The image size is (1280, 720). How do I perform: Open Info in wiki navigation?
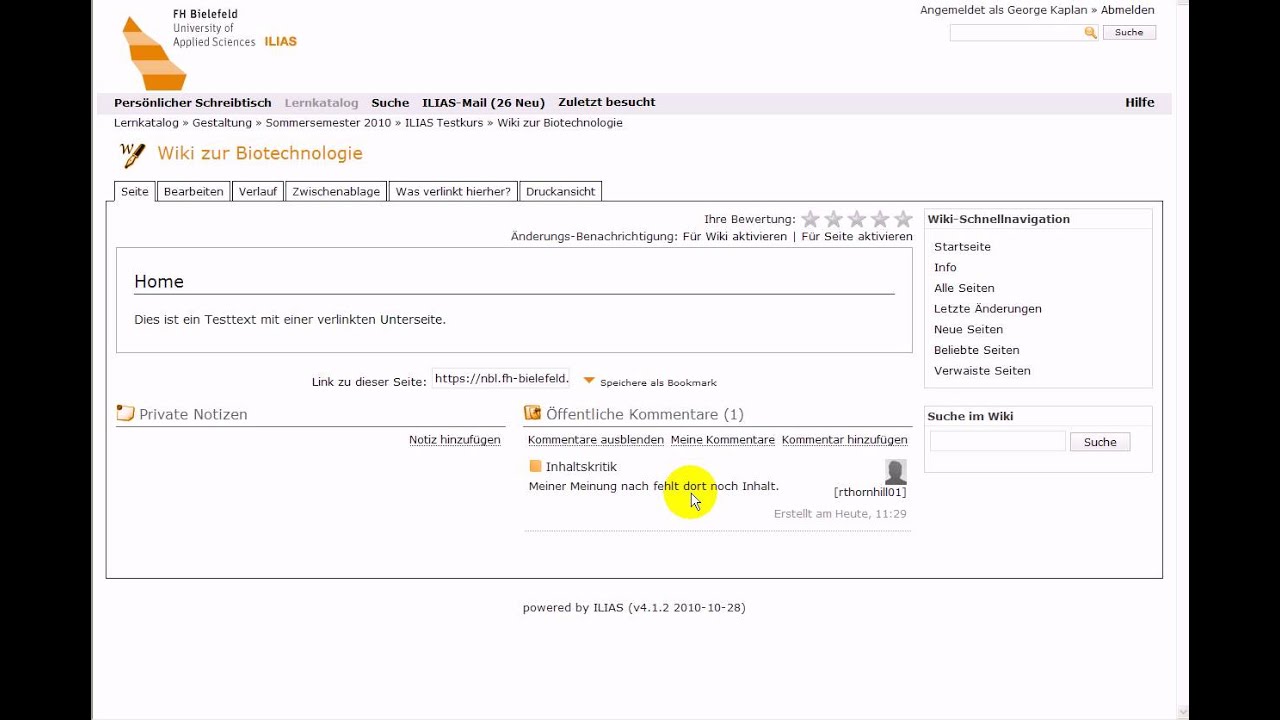(945, 268)
